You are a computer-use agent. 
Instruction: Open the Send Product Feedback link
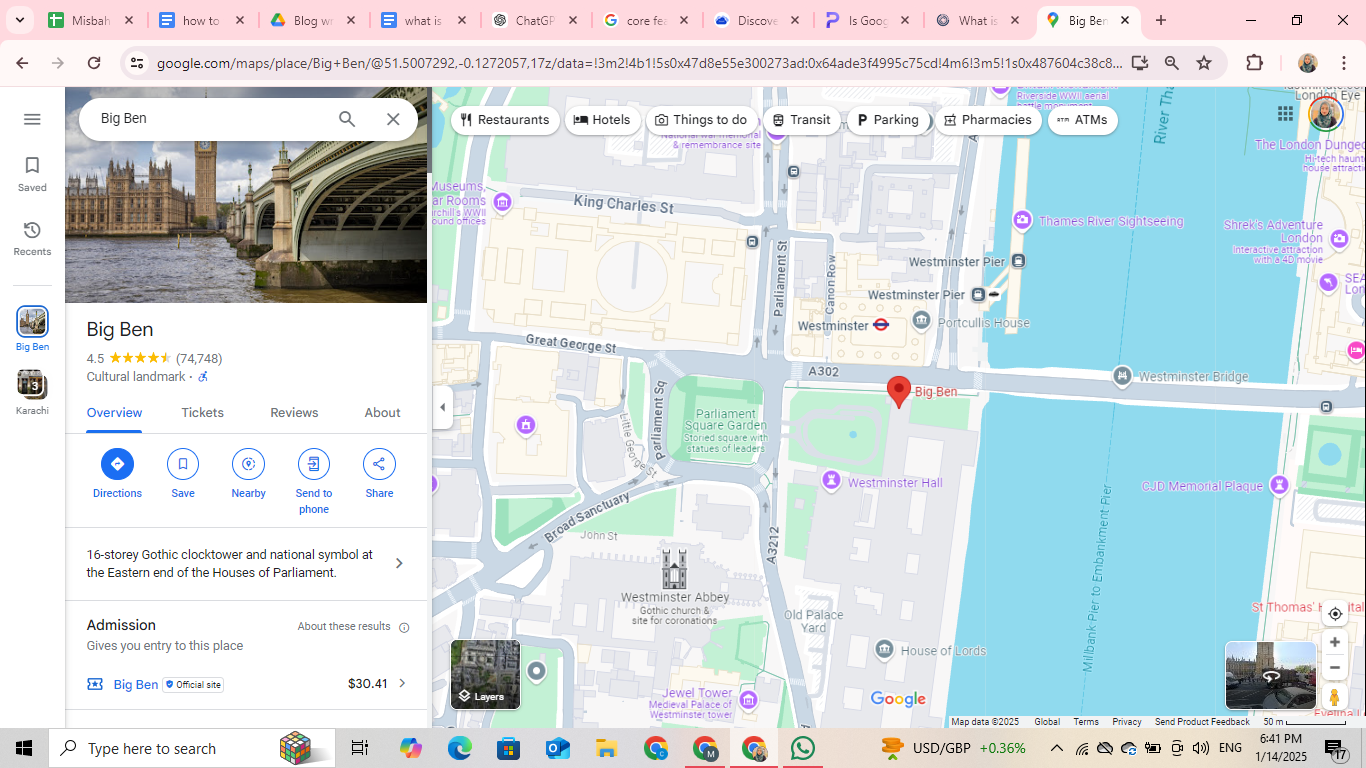pos(1202,722)
